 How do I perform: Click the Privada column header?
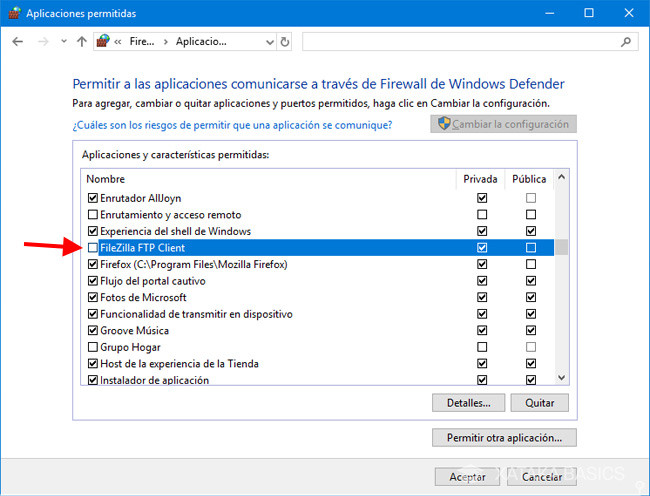click(x=480, y=179)
